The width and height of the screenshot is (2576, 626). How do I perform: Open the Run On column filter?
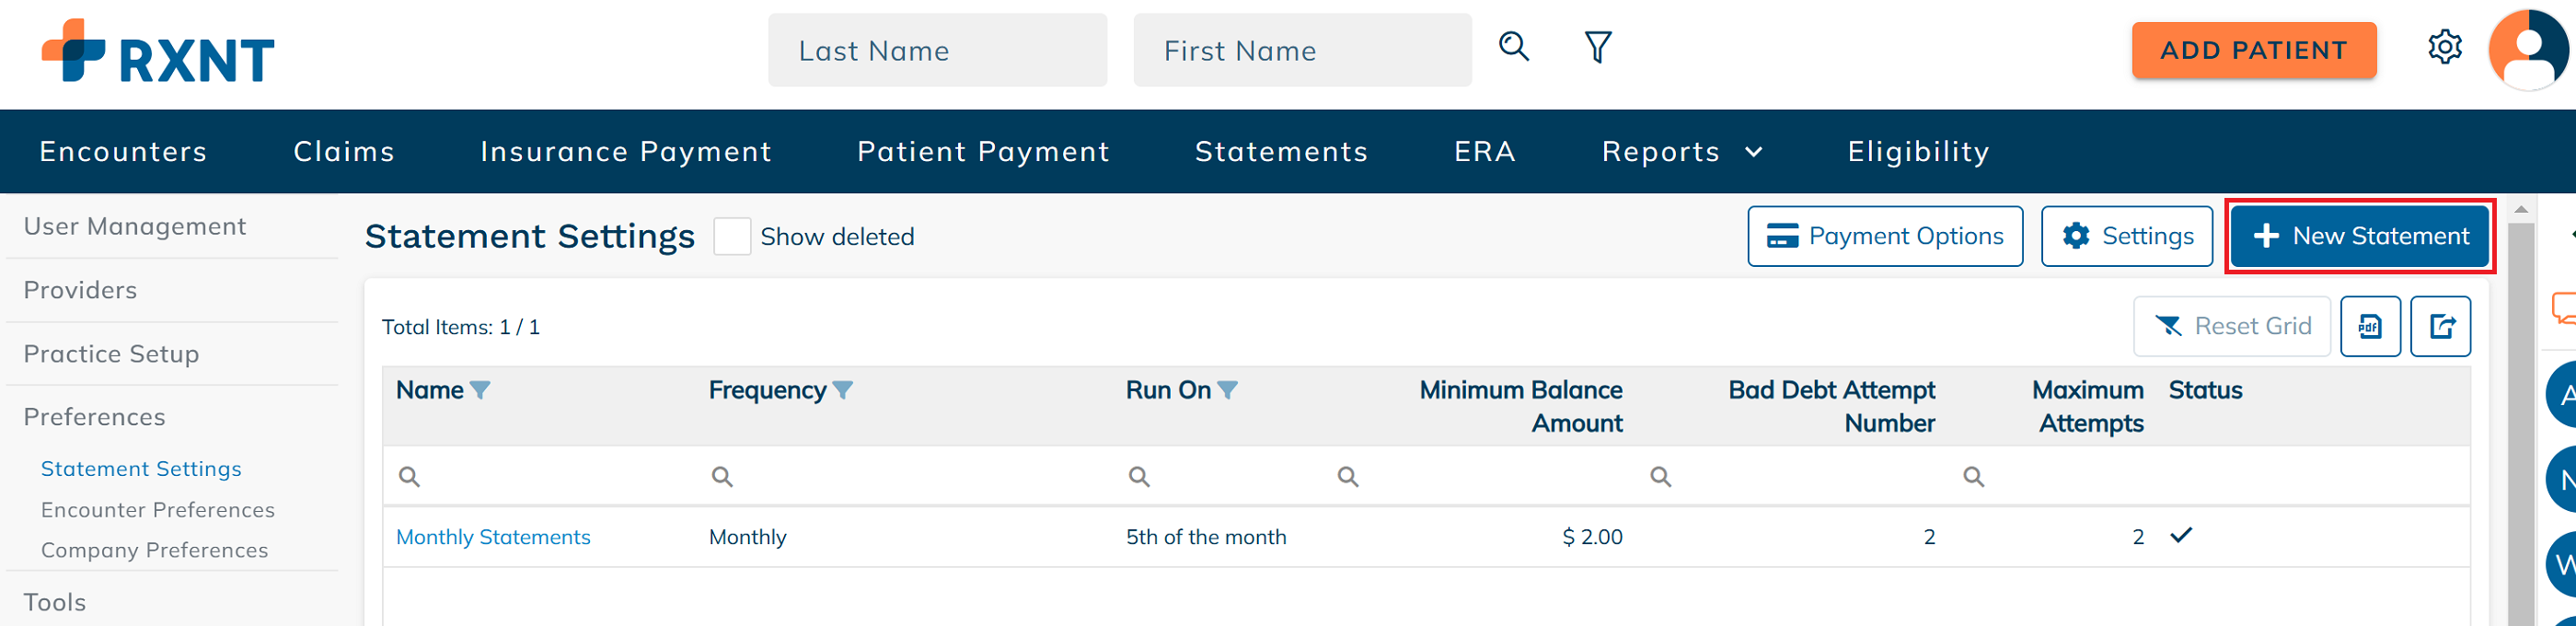1227,390
